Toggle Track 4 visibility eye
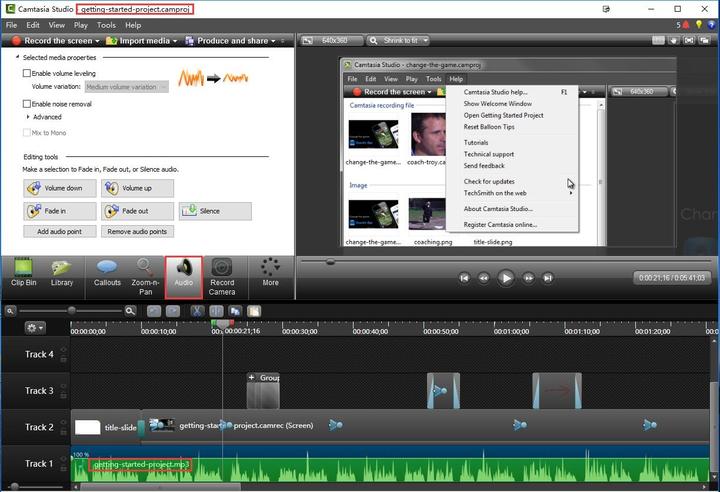 click(x=63, y=350)
